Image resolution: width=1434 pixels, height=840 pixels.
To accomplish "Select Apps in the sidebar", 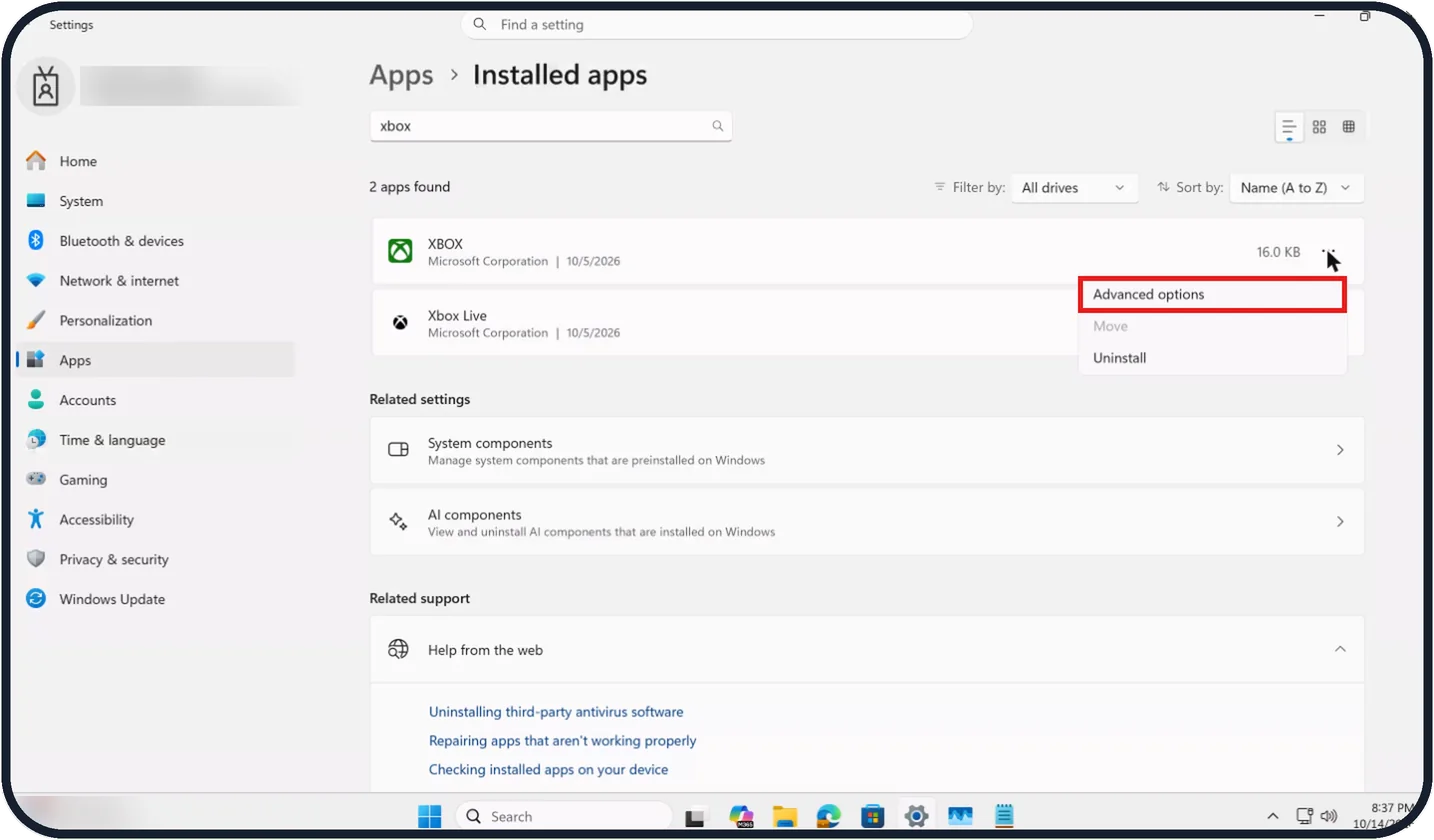I will point(155,360).
